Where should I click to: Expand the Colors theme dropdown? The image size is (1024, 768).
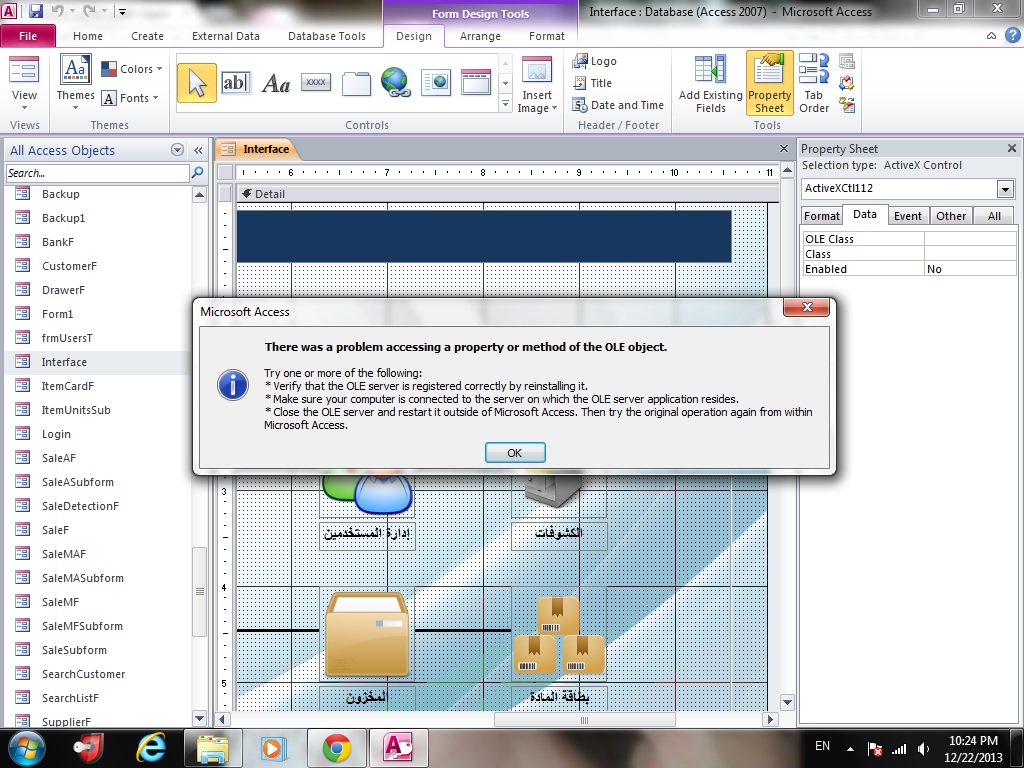[133, 69]
